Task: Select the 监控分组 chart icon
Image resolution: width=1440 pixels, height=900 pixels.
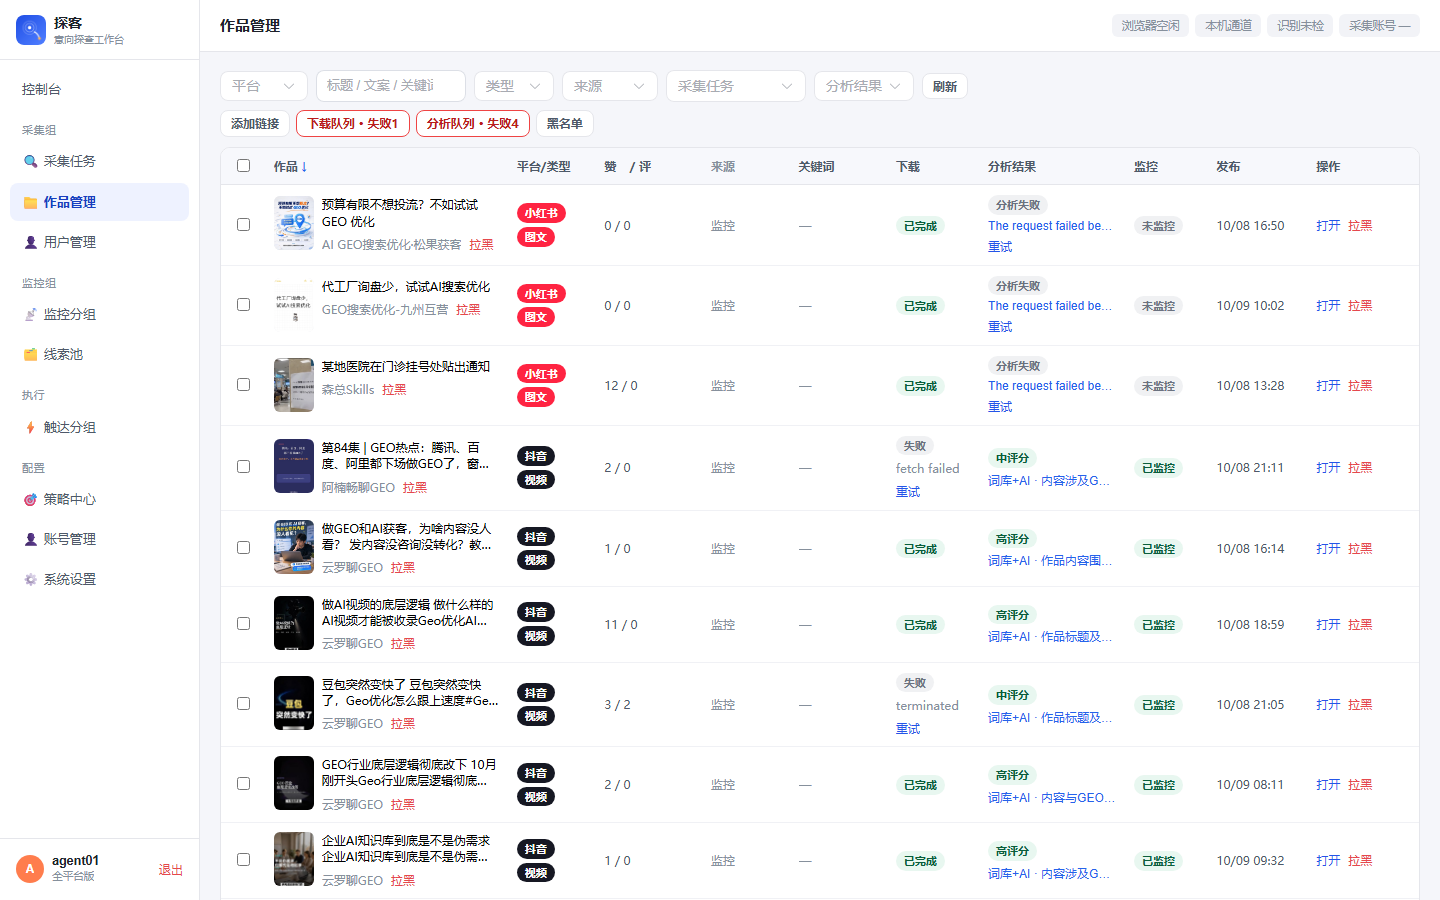Action: click(30, 314)
